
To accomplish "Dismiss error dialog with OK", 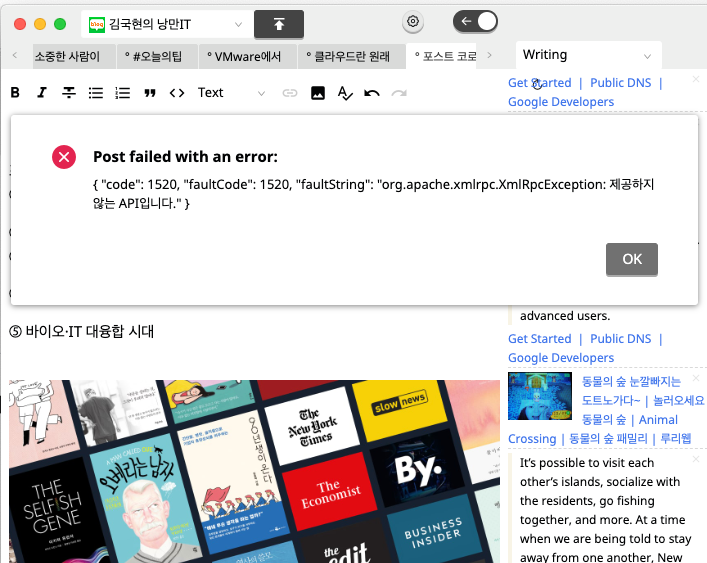I will (632, 259).
